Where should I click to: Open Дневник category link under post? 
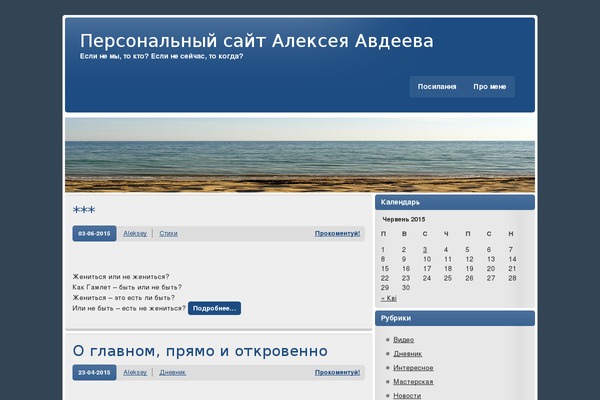[x=173, y=372]
